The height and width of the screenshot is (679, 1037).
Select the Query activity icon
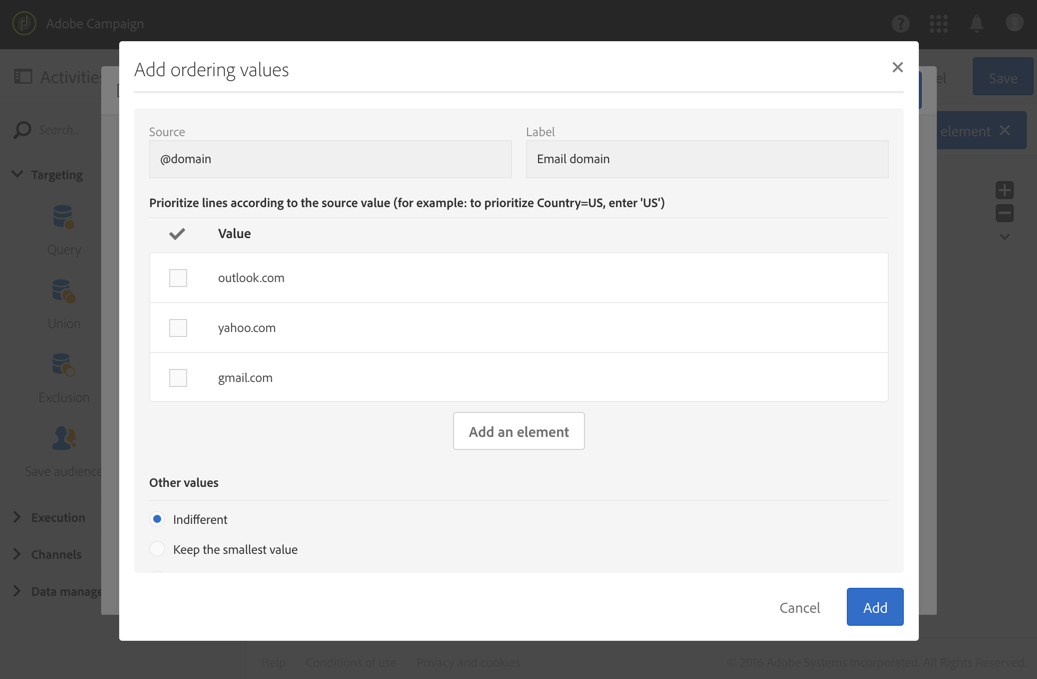[63, 217]
